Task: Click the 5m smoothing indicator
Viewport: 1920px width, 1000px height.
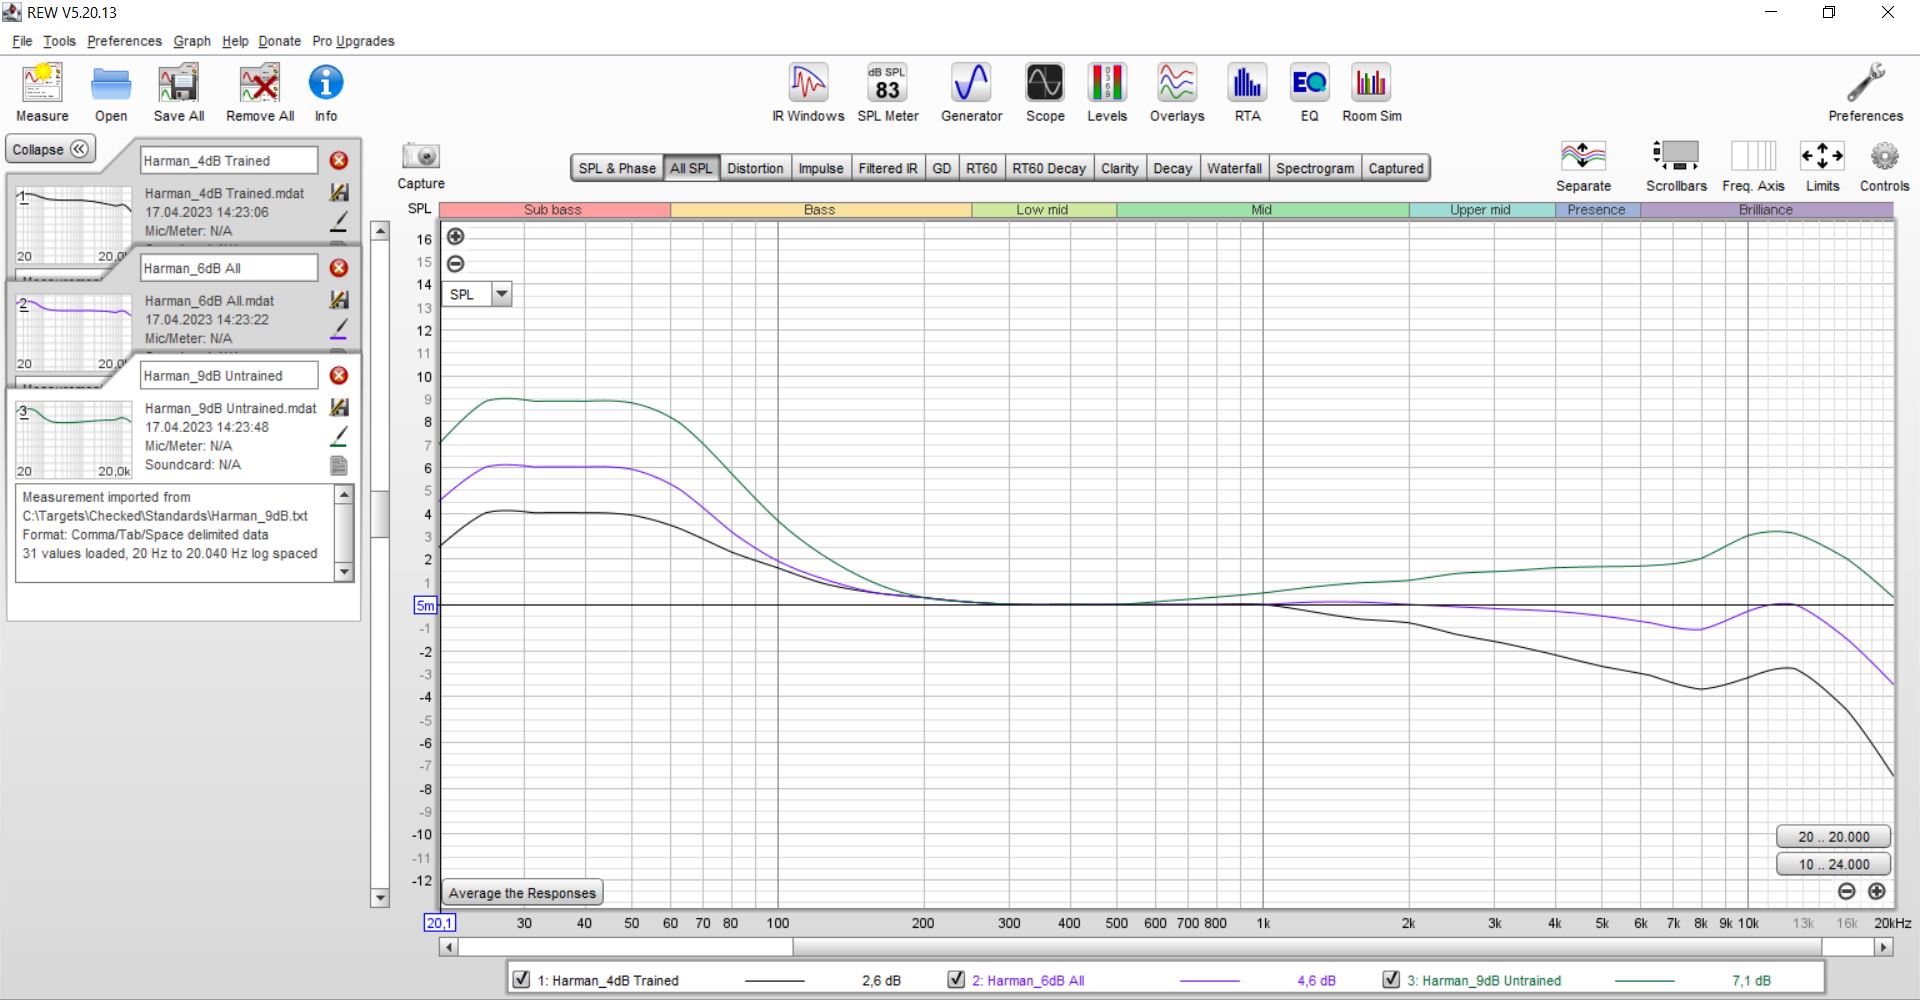Action: click(425, 605)
